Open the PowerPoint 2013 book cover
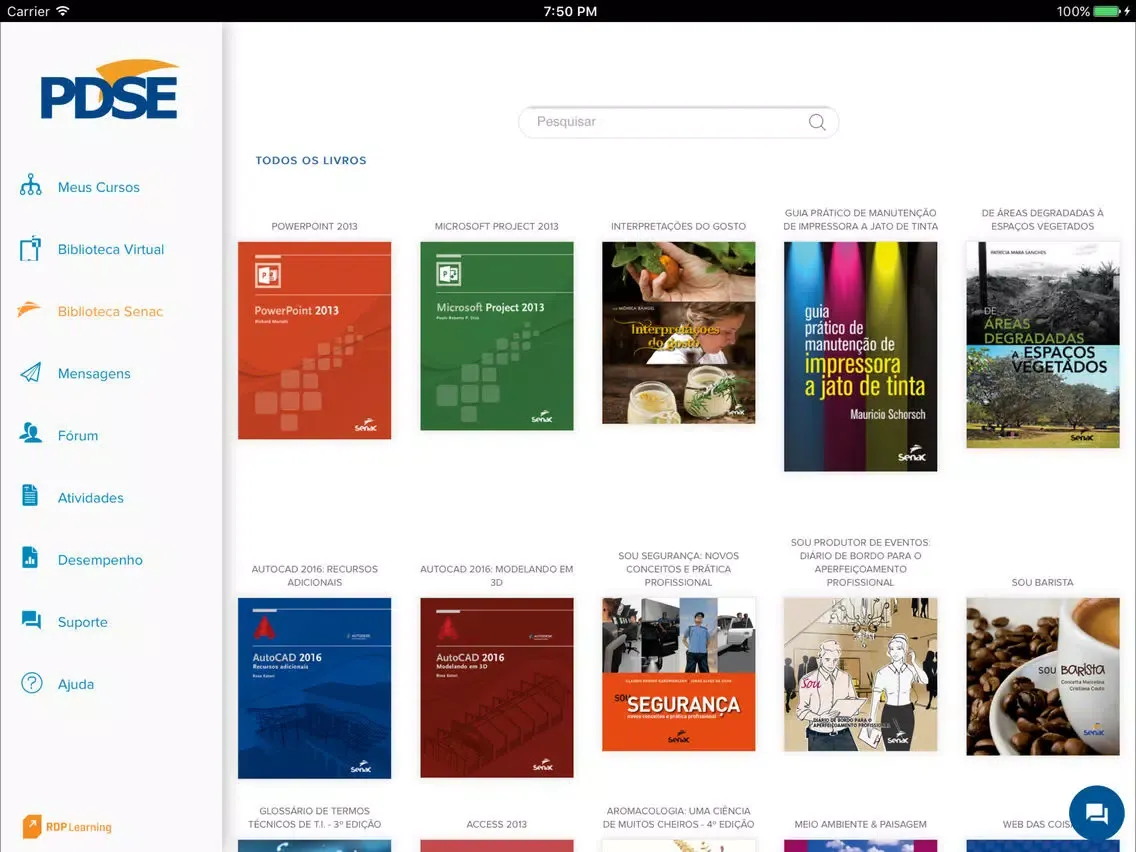This screenshot has height=852, width=1136. pyautogui.click(x=314, y=341)
